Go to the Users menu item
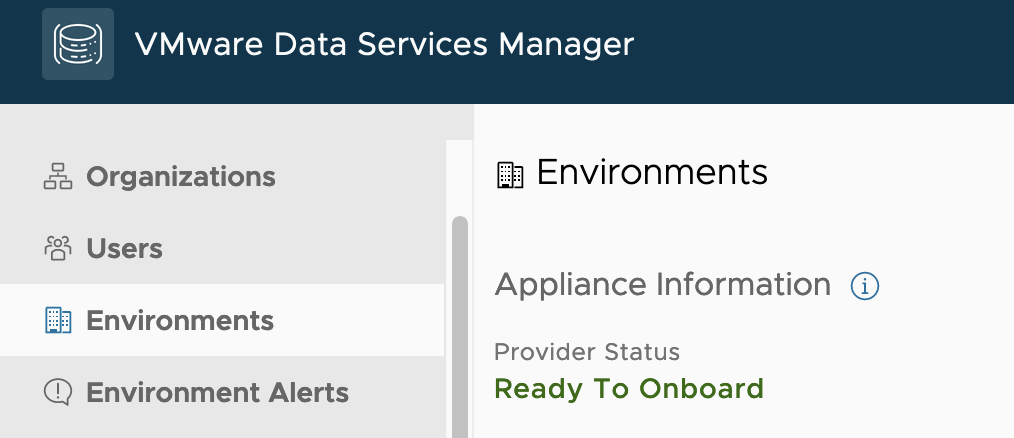Image resolution: width=1014 pixels, height=438 pixels. coord(125,249)
